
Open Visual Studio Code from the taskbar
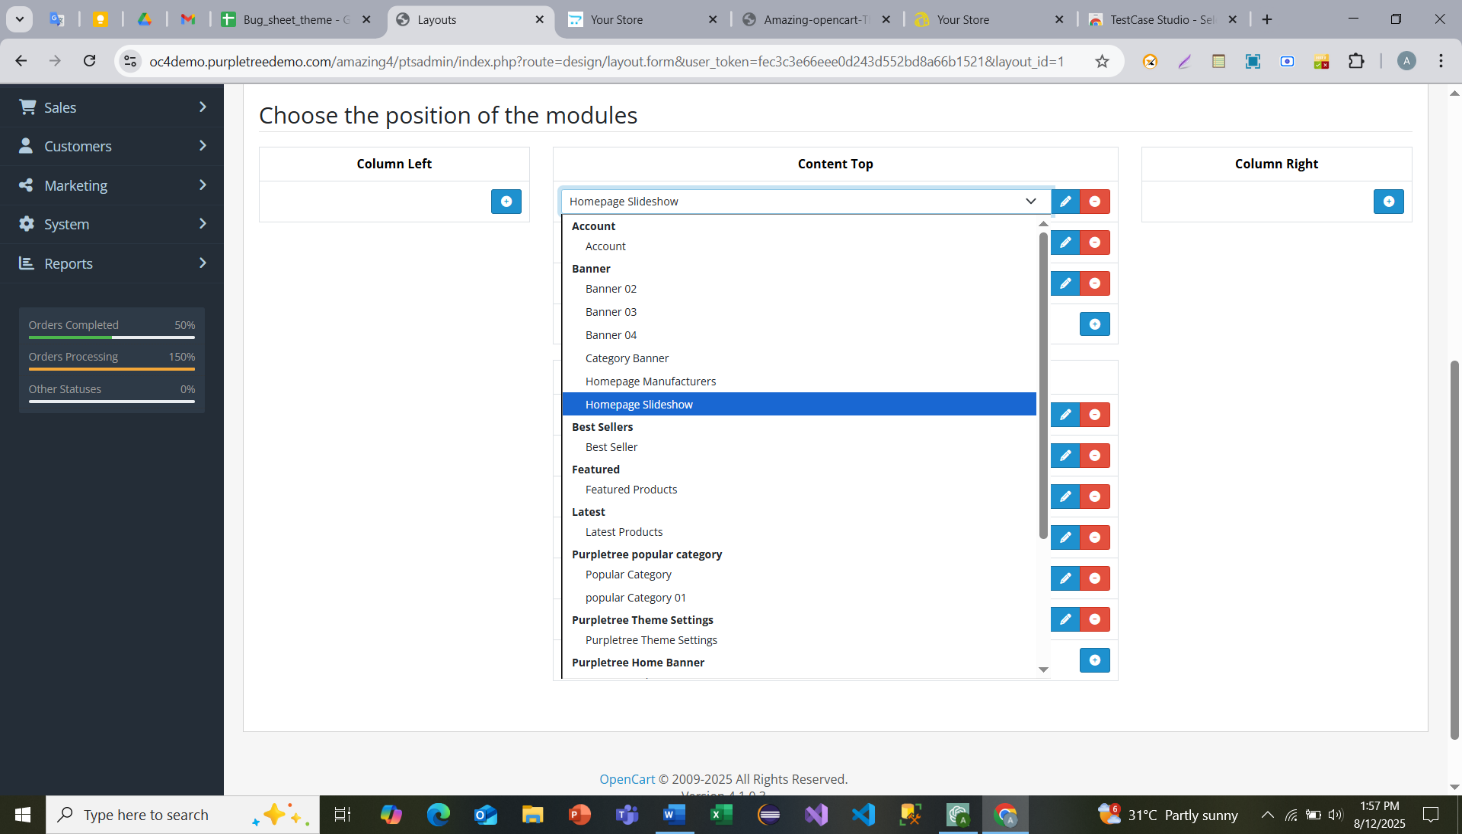863,814
